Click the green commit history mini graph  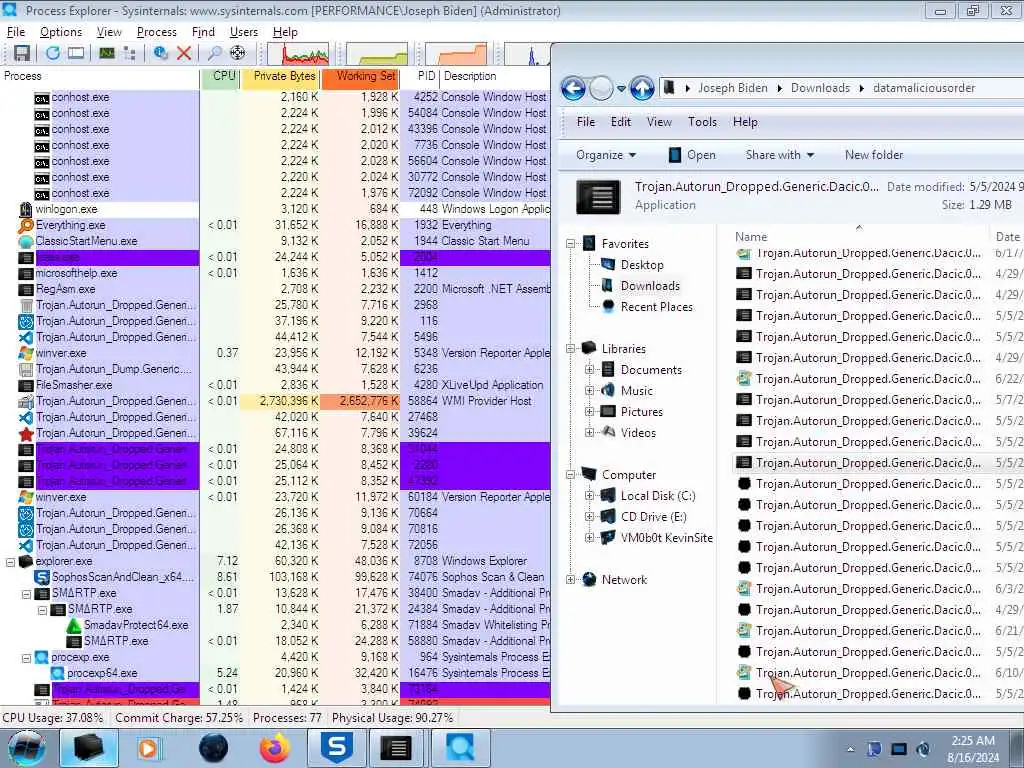pyautogui.click(x=377, y=54)
